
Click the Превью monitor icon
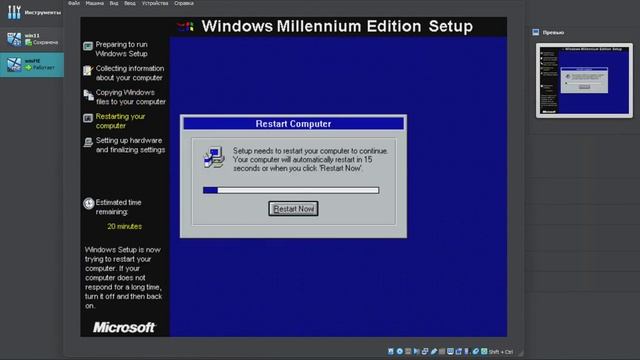coord(536,32)
